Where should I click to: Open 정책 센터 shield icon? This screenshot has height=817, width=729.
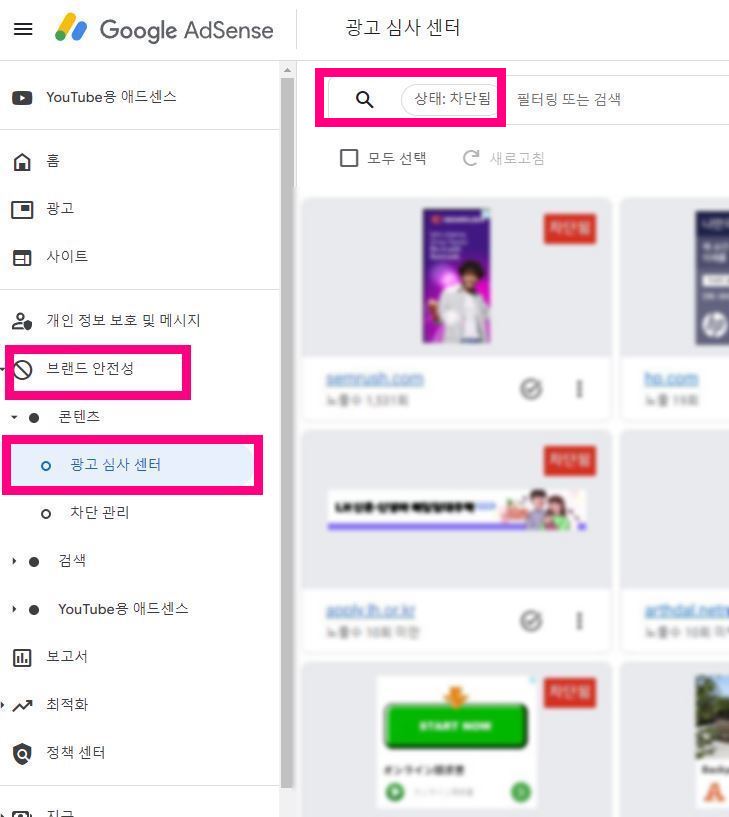click(22, 753)
